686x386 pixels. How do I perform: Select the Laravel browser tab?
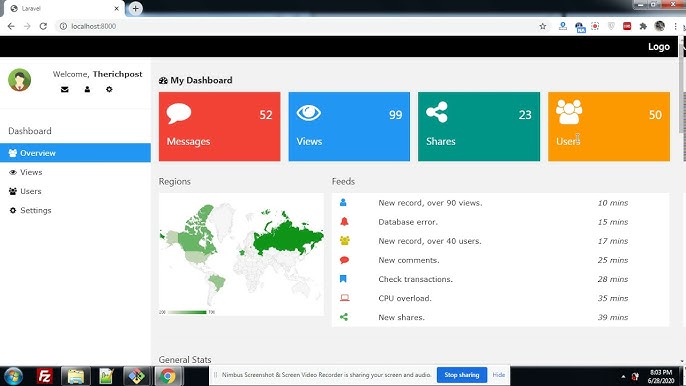tap(63, 9)
